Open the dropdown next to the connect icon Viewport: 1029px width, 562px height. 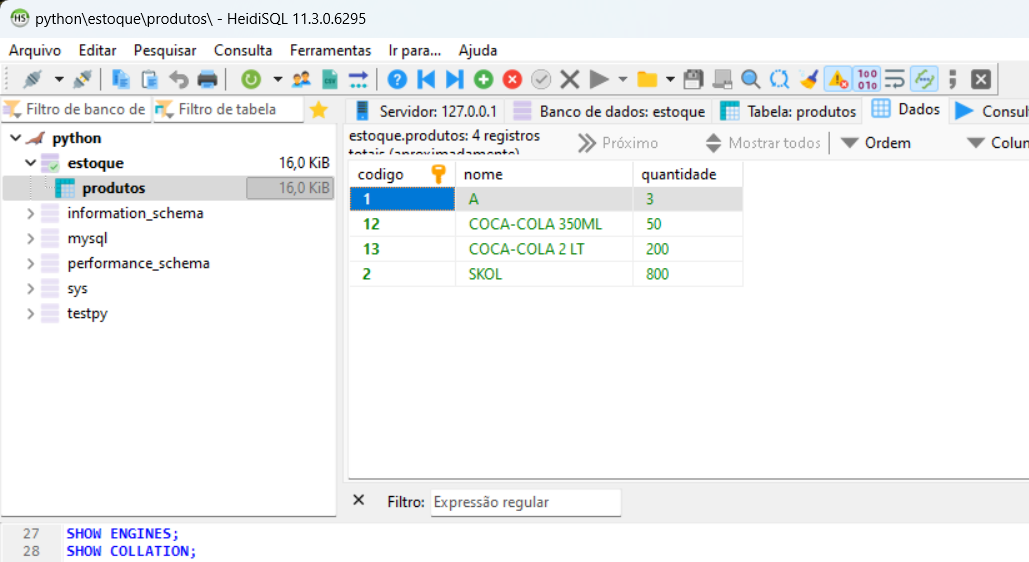pyautogui.click(x=58, y=79)
